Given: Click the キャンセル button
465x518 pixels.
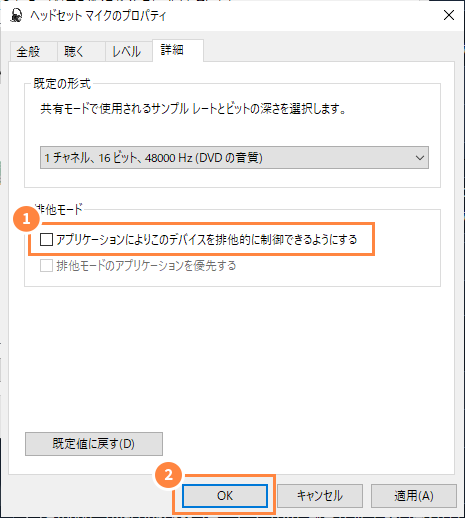Looking at the screenshot, I should tap(320, 496).
